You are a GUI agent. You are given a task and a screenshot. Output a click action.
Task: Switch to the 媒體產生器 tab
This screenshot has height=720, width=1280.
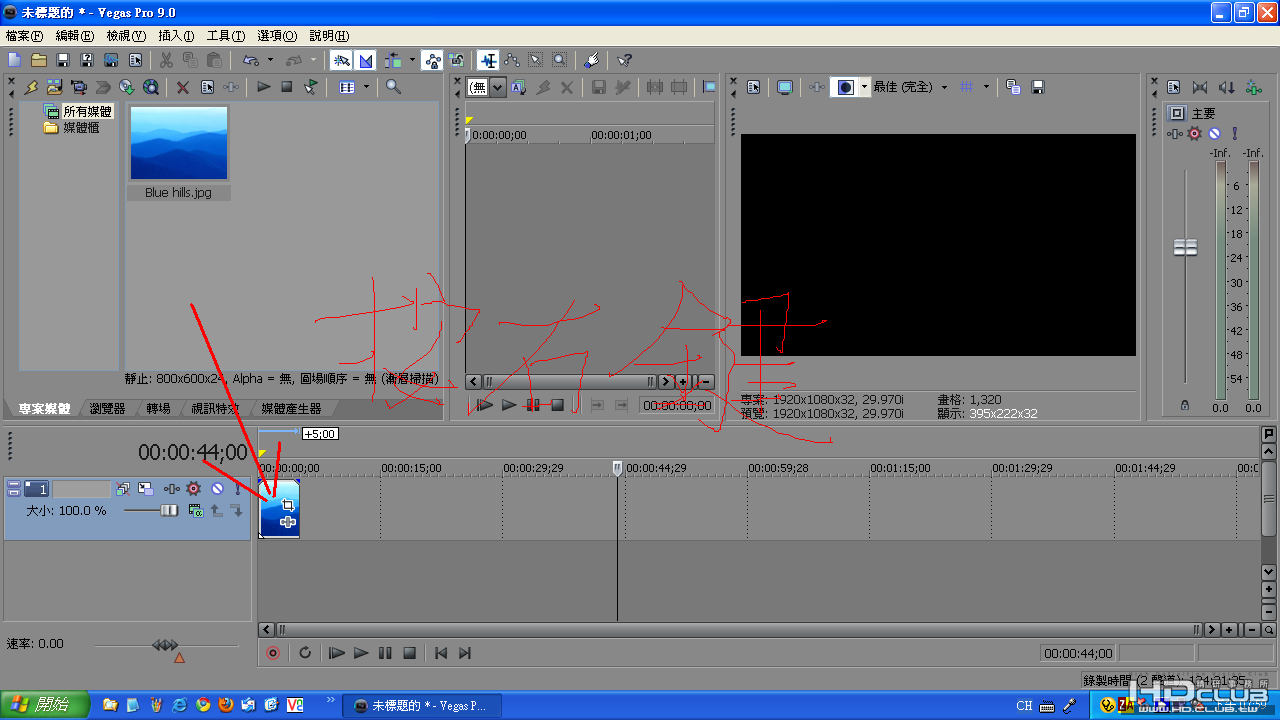(x=291, y=408)
